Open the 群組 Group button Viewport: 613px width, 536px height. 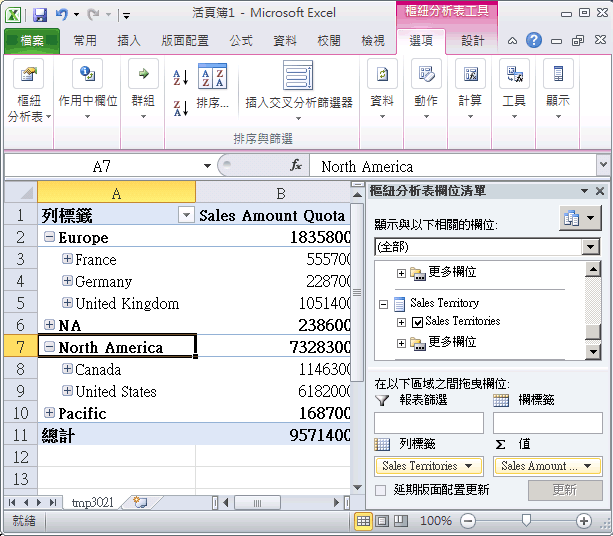click(143, 91)
